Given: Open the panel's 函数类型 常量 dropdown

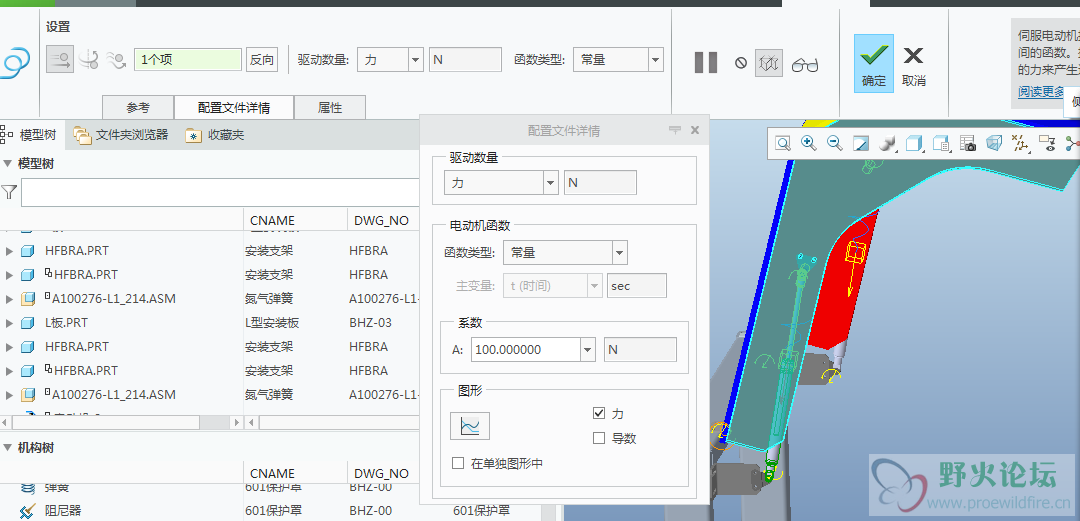Looking at the screenshot, I should pyautogui.click(x=620, y=252).
